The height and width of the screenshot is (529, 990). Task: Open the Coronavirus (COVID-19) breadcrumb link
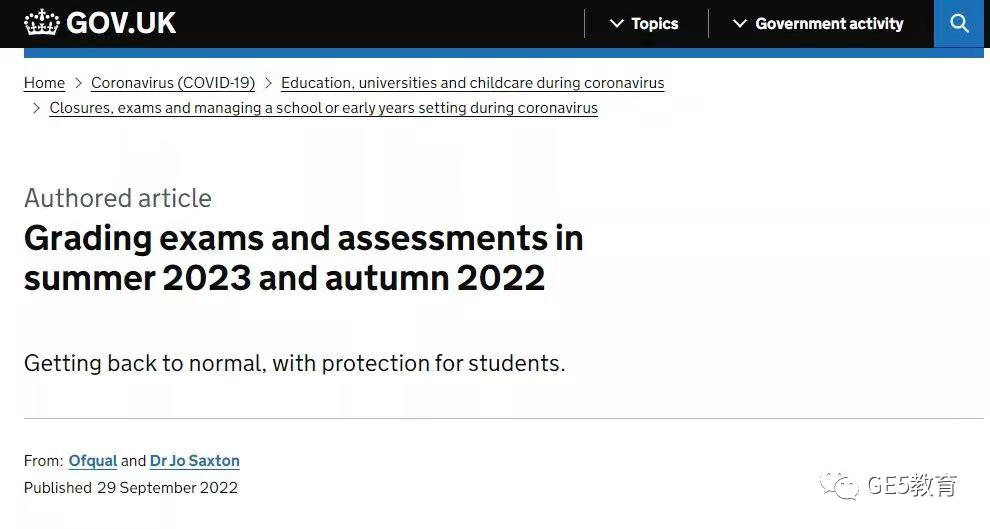pos(173,83)
